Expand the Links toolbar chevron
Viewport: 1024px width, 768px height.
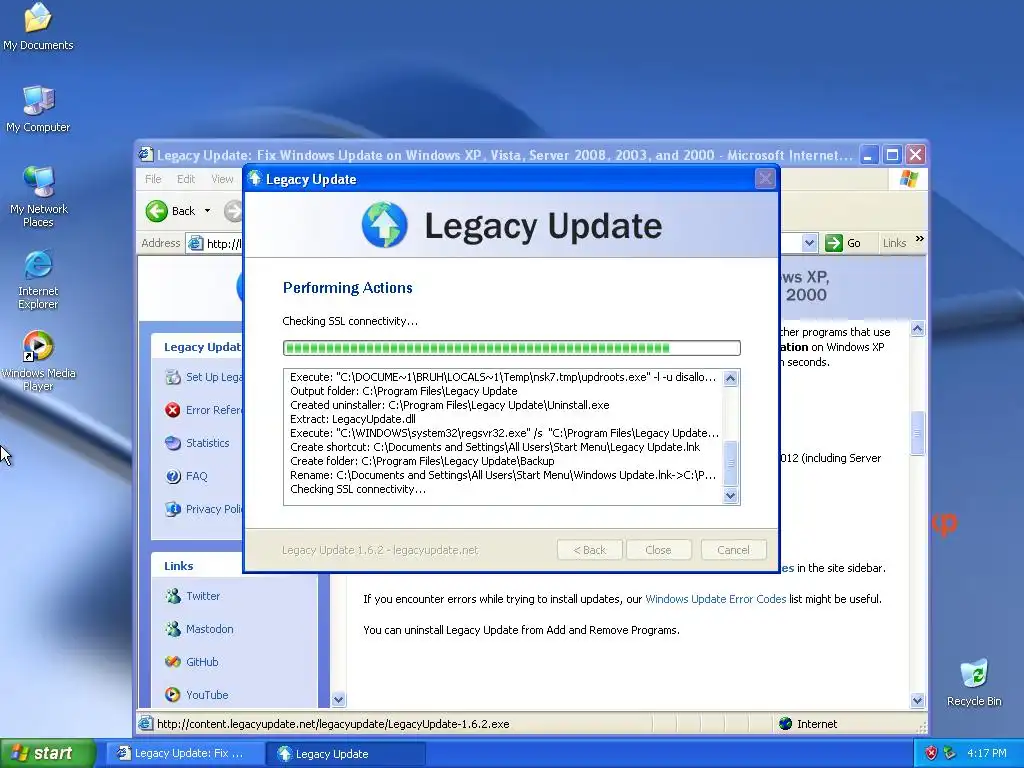tap(920, 239)
